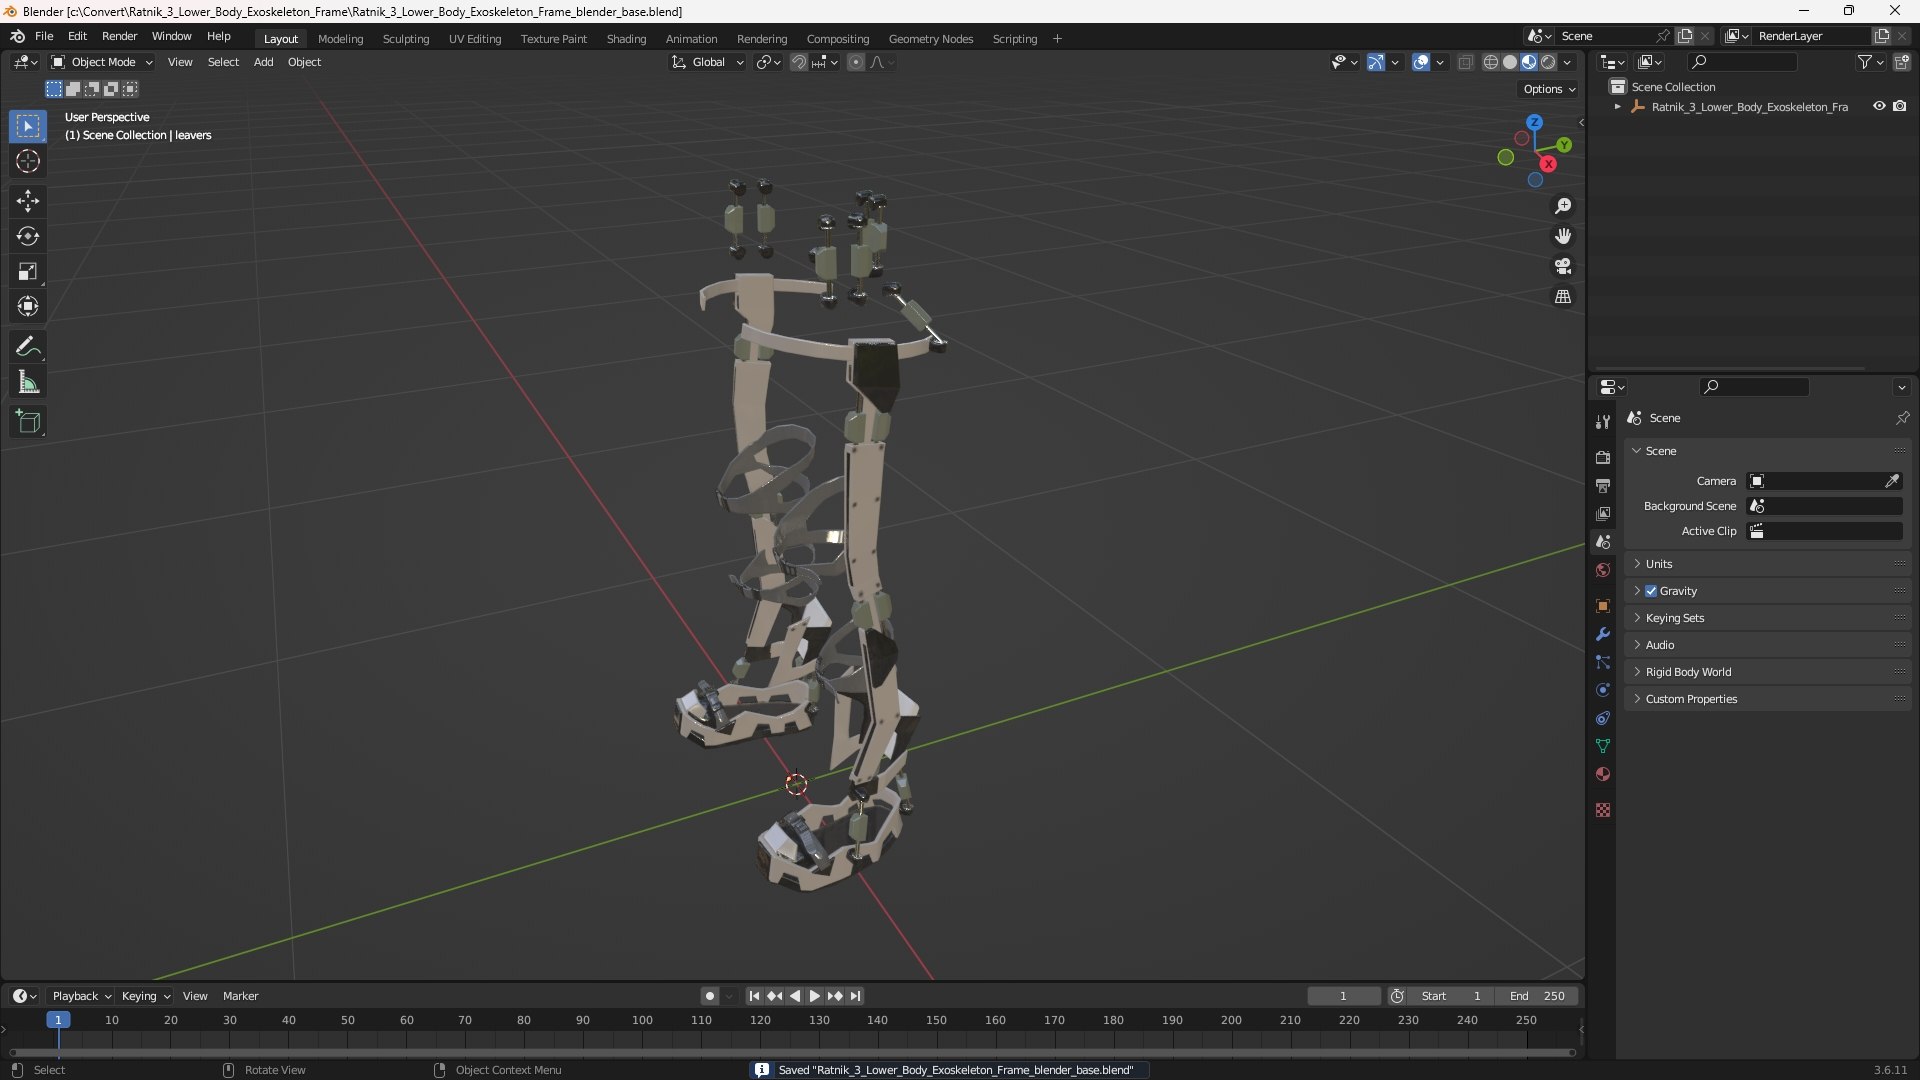Toggle the snap magnet button
Screen dimensions: 1920x1080
click(x=799, y=62)
